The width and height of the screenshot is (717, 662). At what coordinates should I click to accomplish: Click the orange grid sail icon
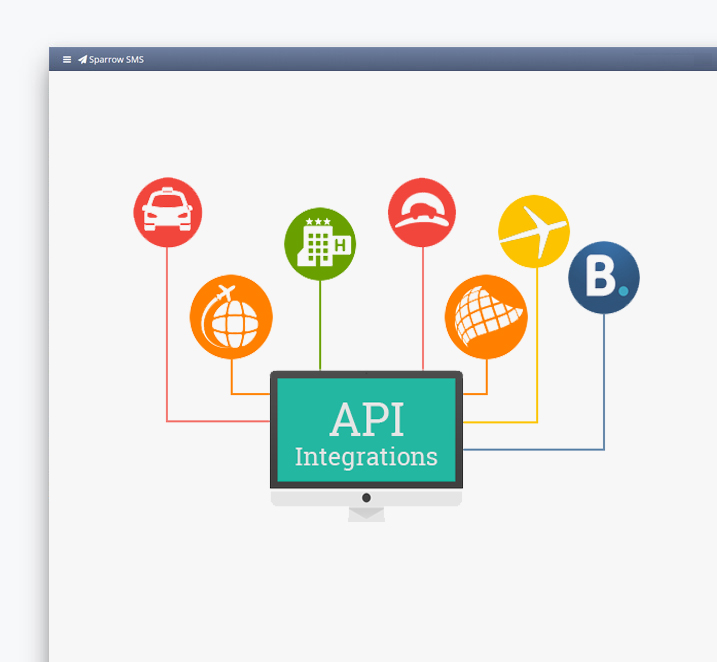click(486, 317)
